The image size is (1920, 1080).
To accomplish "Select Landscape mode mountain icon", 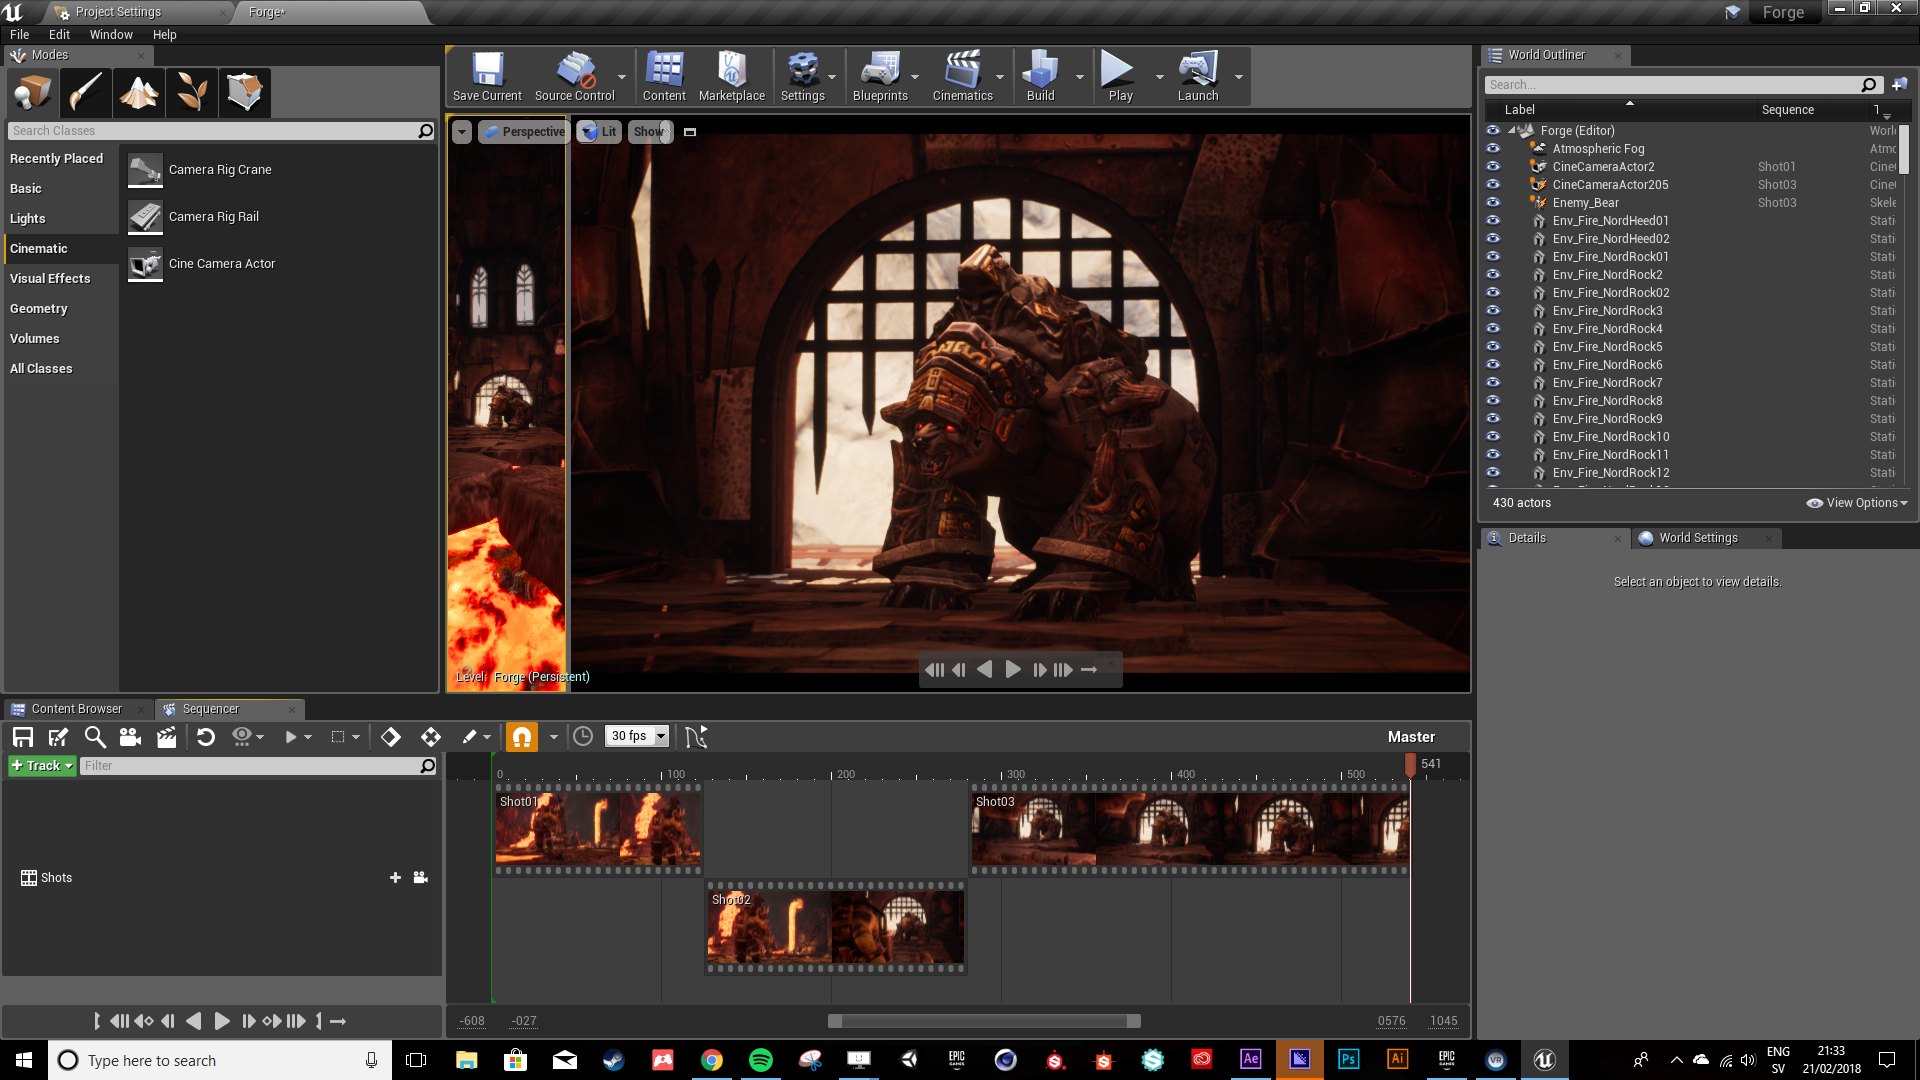I will point(139,93).
